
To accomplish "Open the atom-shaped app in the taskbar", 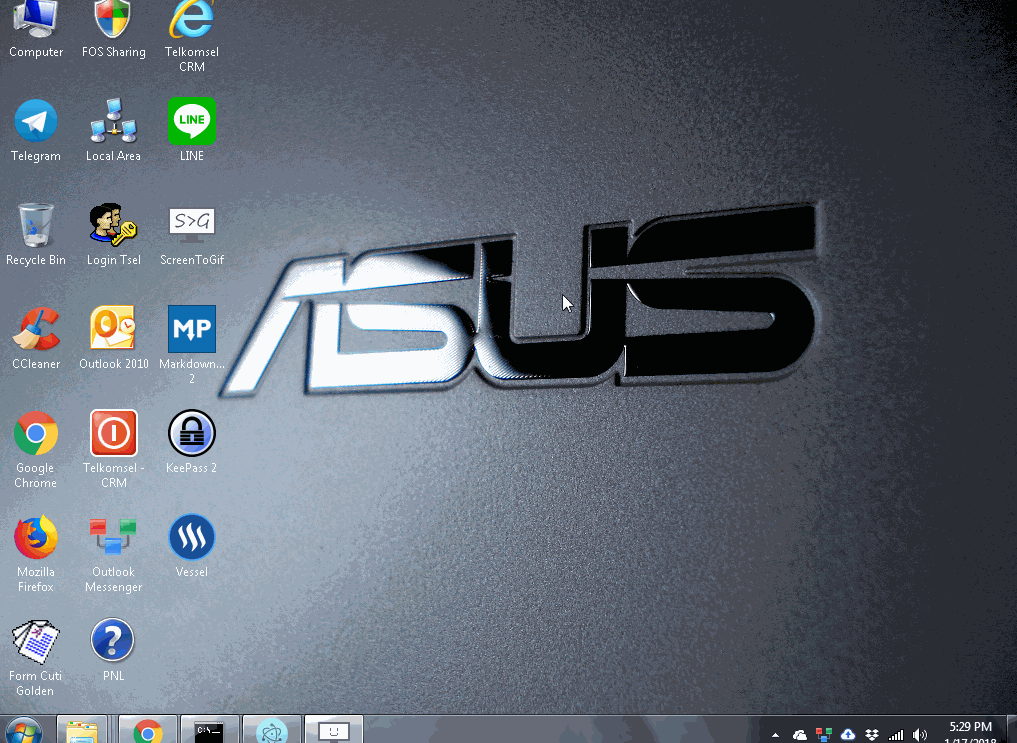I will point(272,730).
